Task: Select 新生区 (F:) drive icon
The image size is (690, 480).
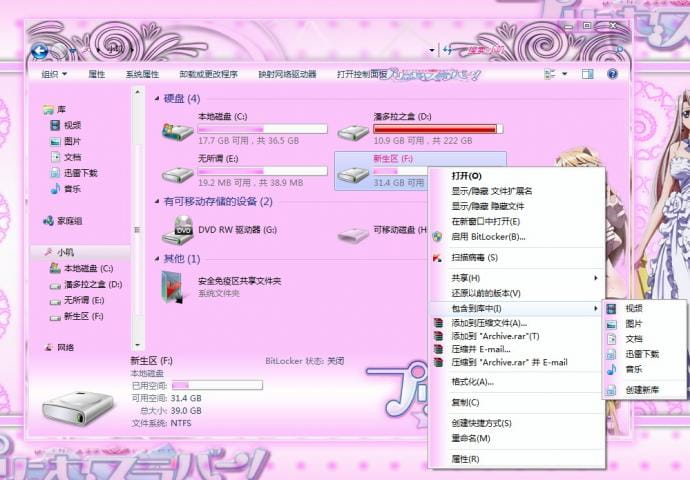Action: point(353,175)
